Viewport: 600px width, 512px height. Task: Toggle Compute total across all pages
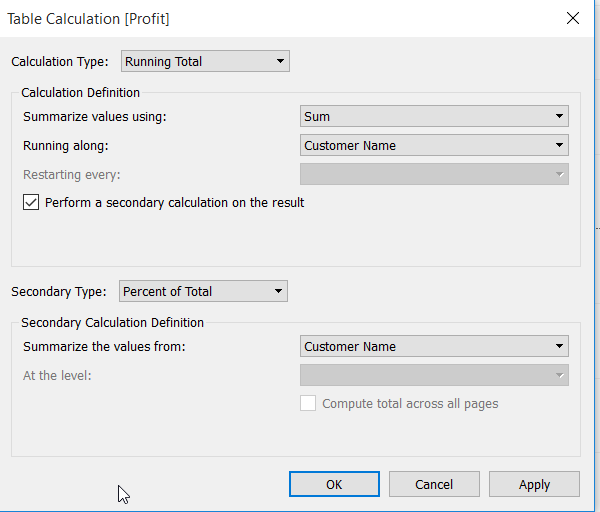tap(308, 403)
